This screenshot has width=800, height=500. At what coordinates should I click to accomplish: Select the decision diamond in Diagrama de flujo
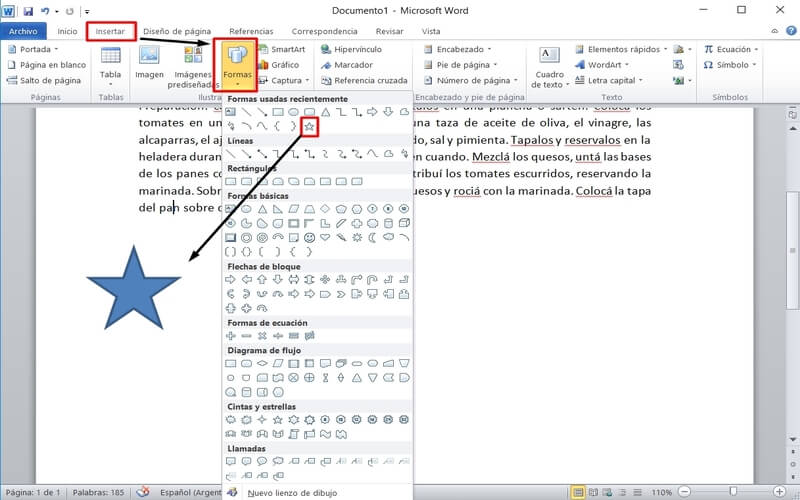(x=262, y=364)
